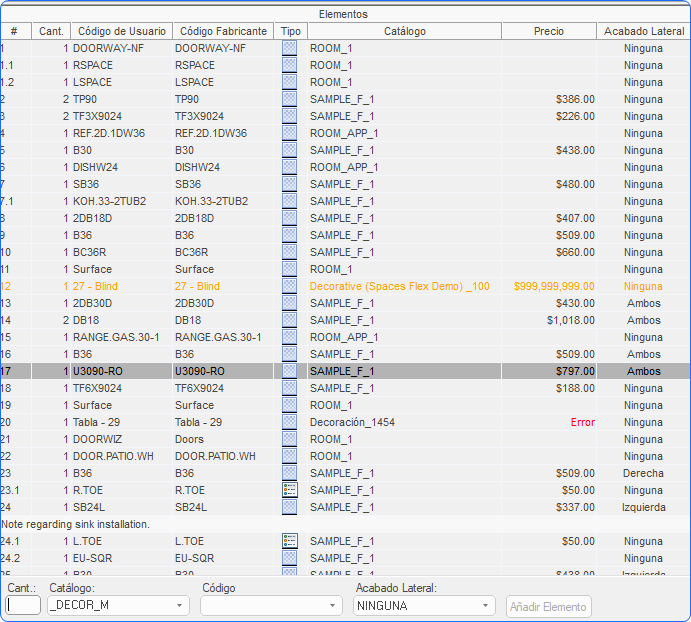Click the Añadir Elemento button
691x622 pixels.
pos(549,607)
